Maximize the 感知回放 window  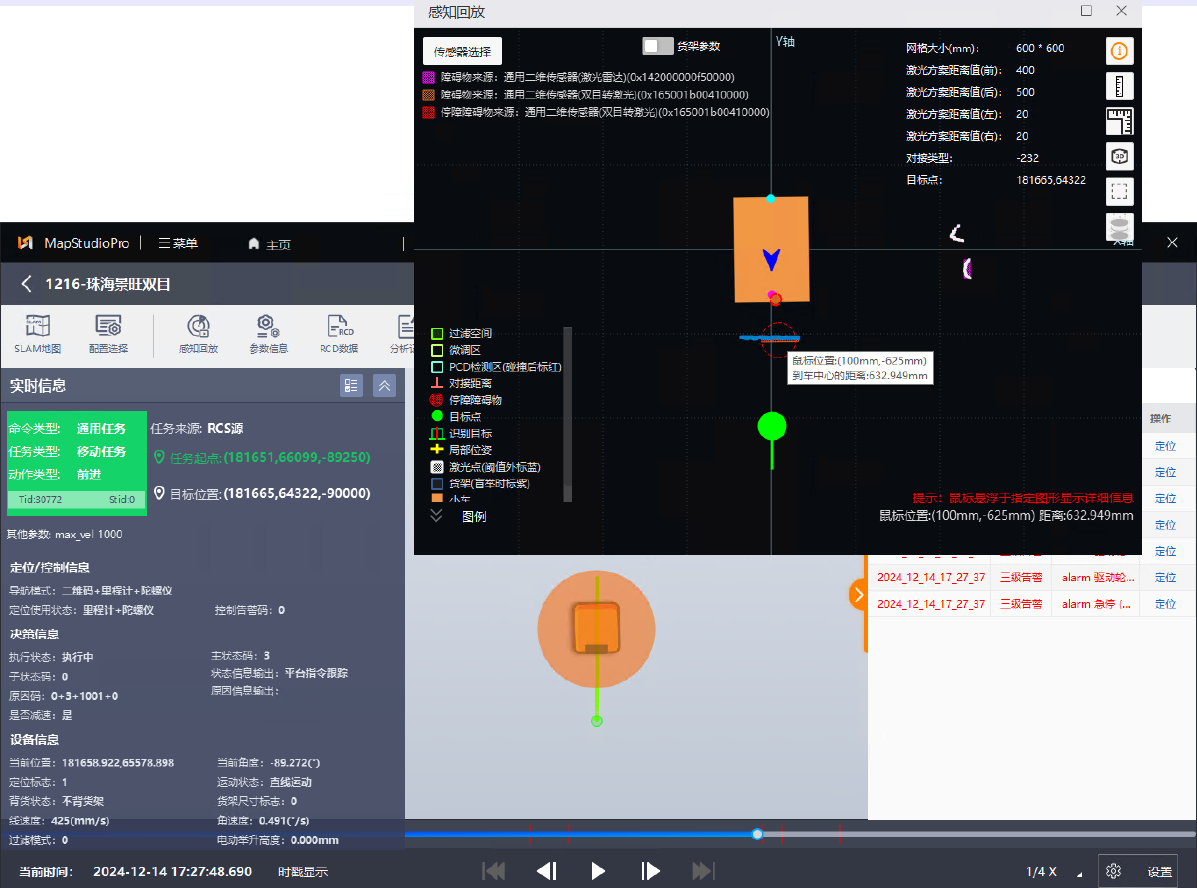(x=1086, y=11)
